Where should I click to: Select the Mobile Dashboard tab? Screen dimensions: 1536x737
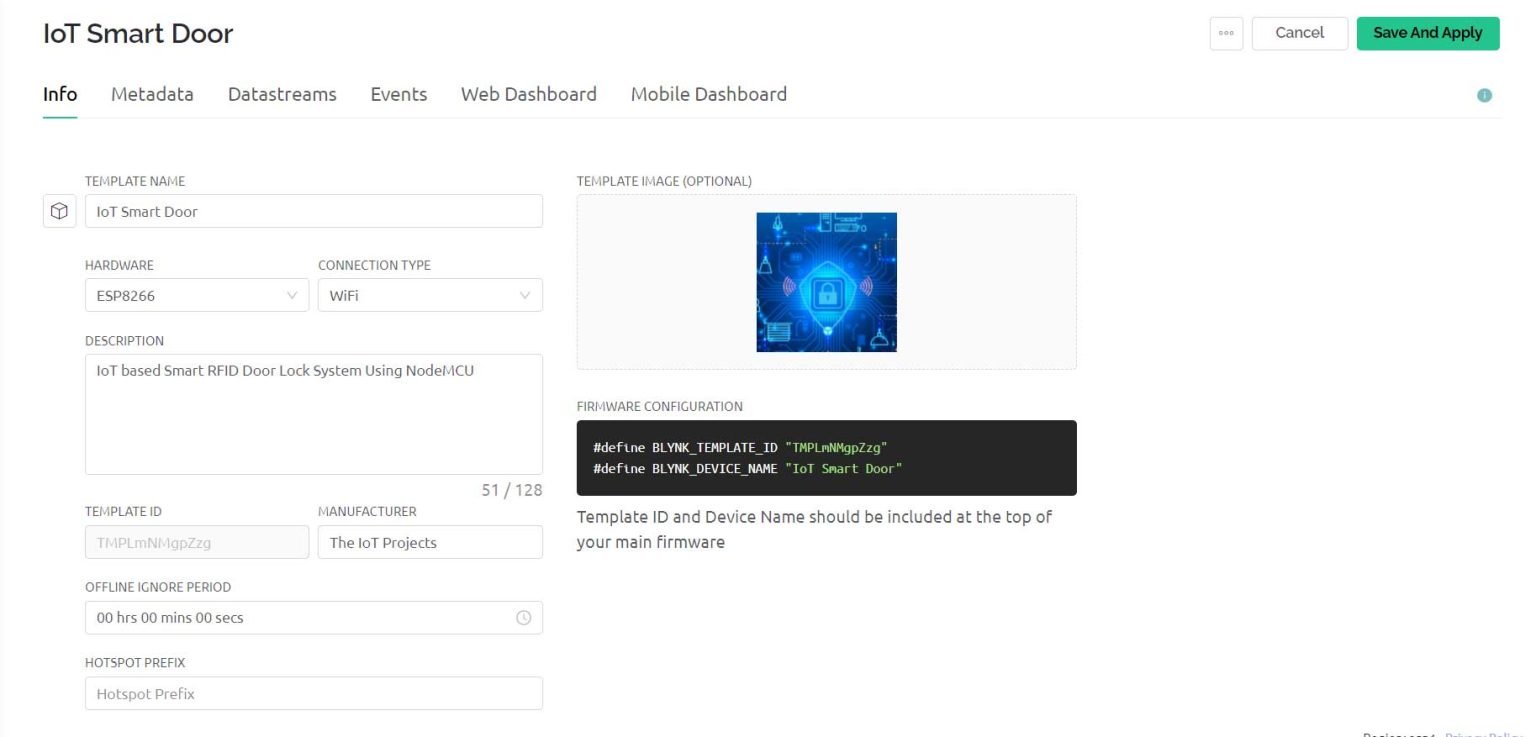708,94
